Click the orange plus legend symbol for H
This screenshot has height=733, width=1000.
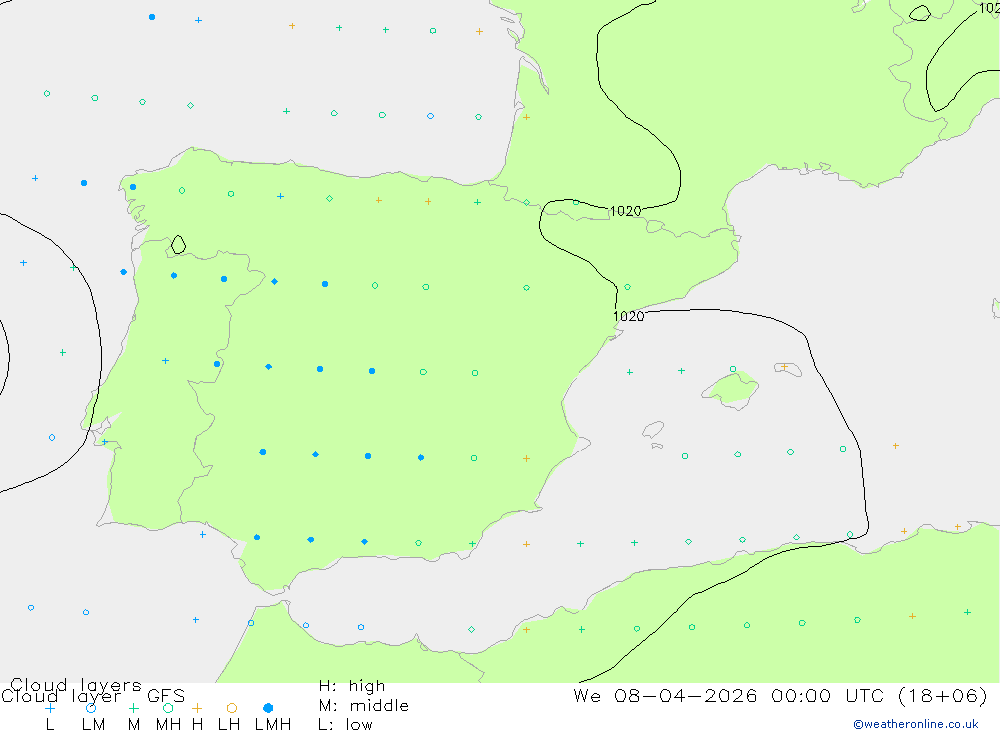point(197,708)
